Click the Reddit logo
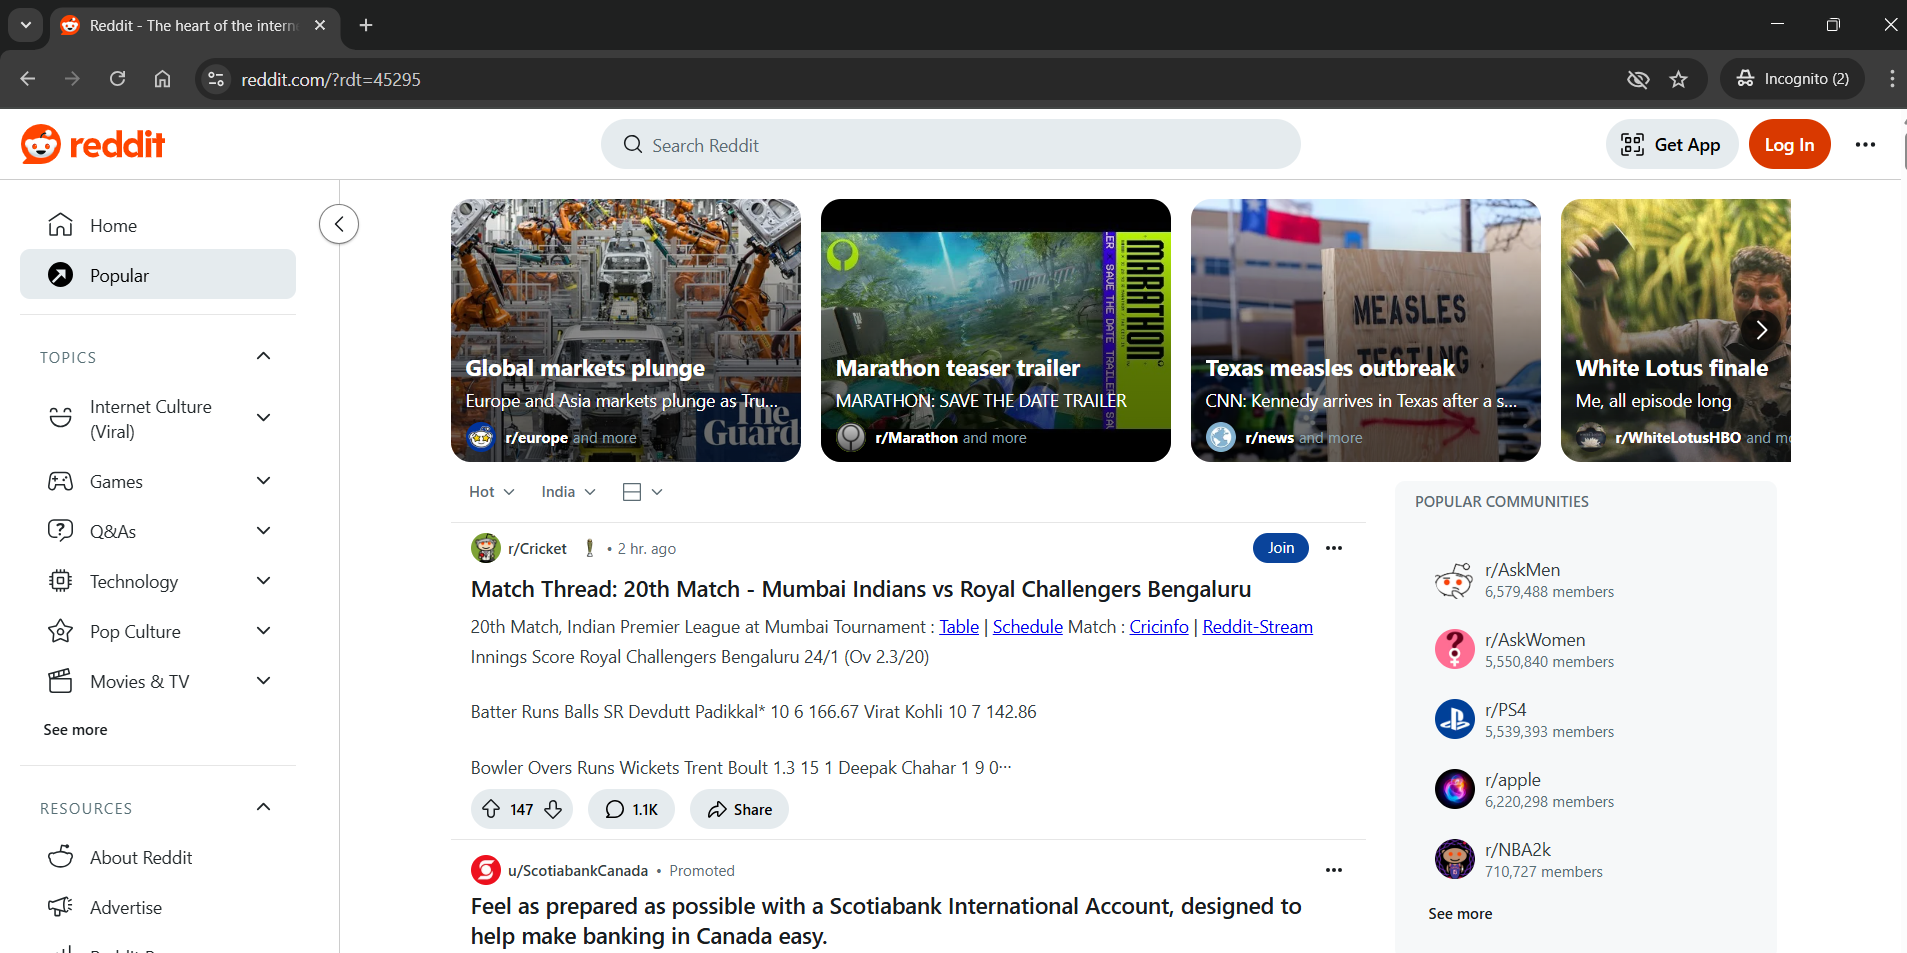 [93, 145]
